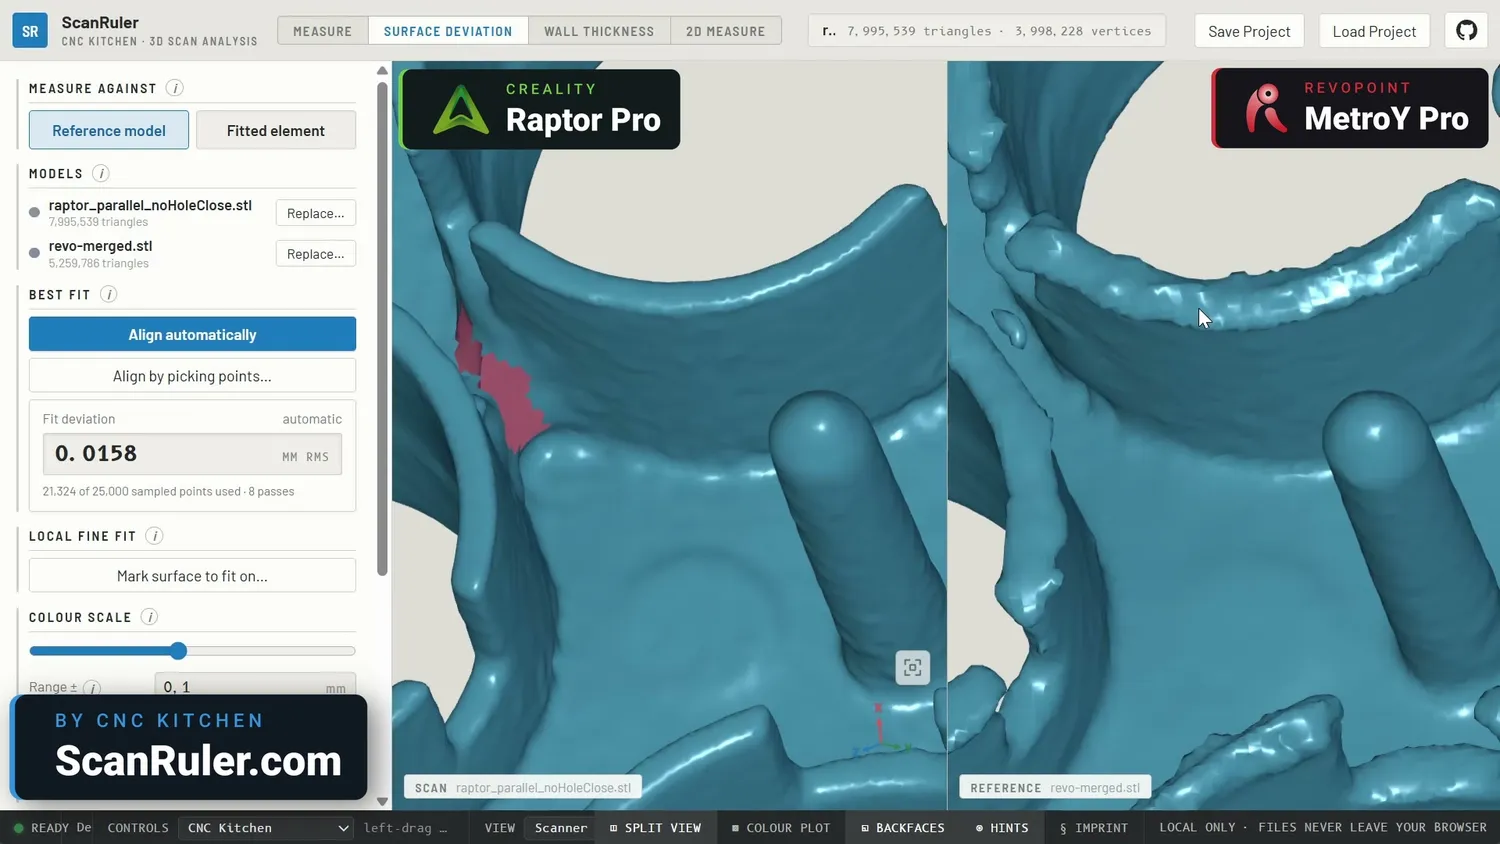
Task: Click the REFERENCE revo-merged.stl viewport label
Action: pos(1055,788)
